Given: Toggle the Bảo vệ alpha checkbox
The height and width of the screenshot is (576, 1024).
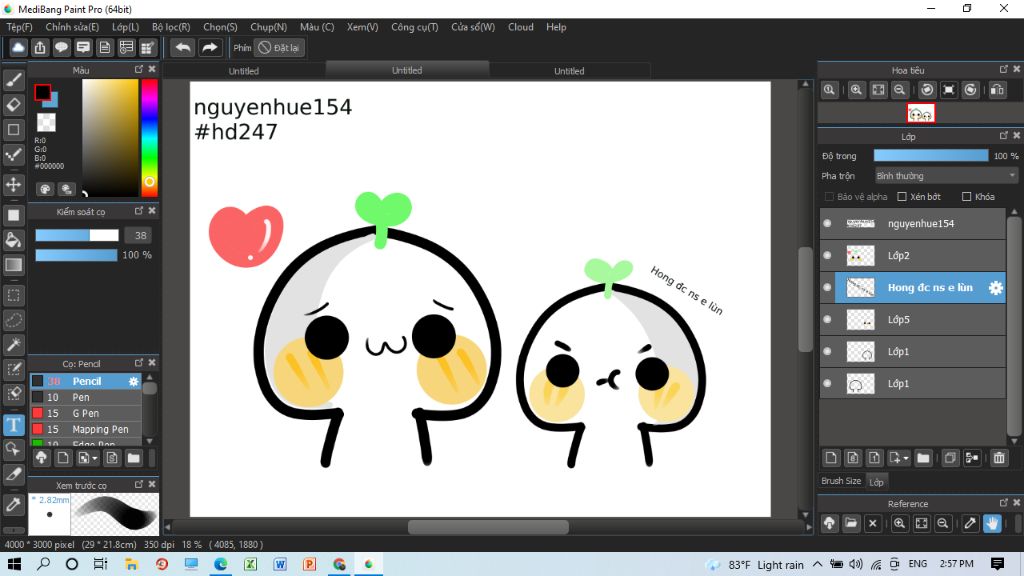Looking at the screenshot, I should click(x=829, y=197).
